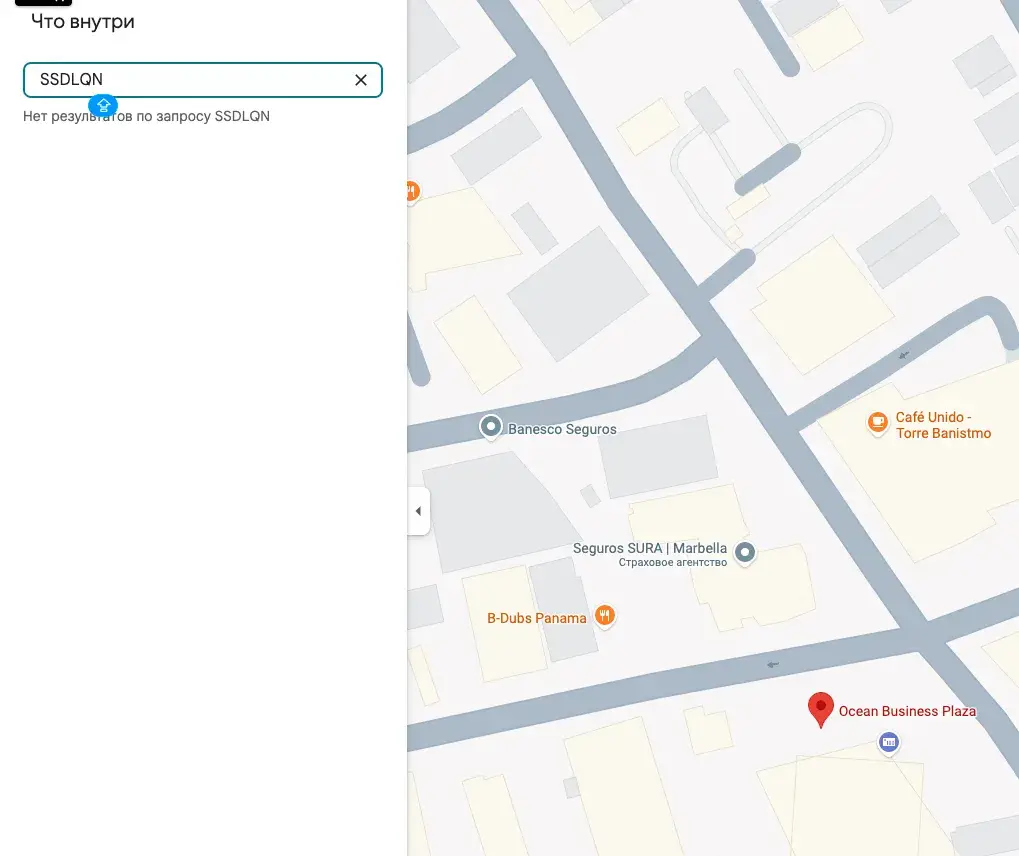Viewport: 1019px width, 856px height.
Task: Select the Café Unido coffee cup icon
Action: click(x=878, y=422)
